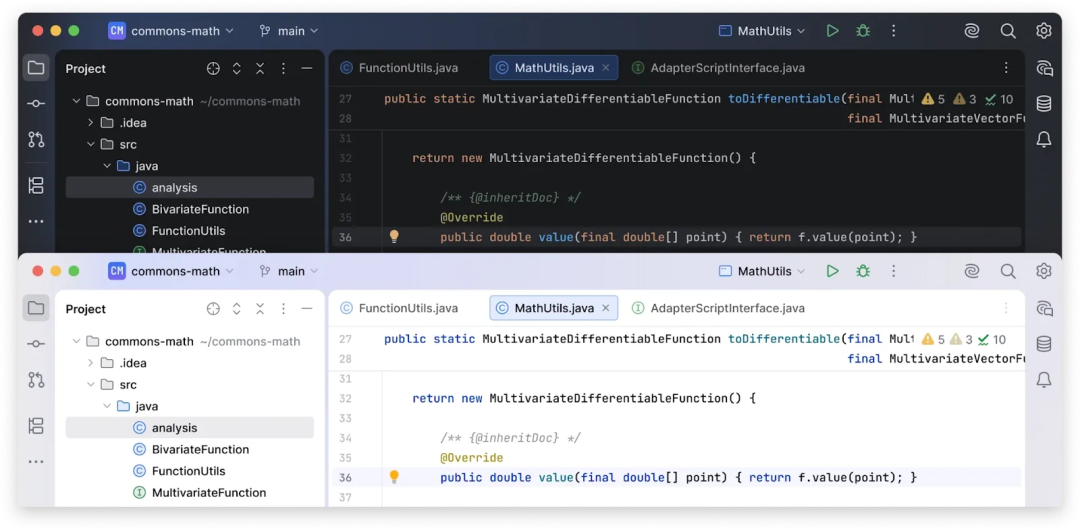
Task: Collapse src folder in light tree
Action: (90, 385)
